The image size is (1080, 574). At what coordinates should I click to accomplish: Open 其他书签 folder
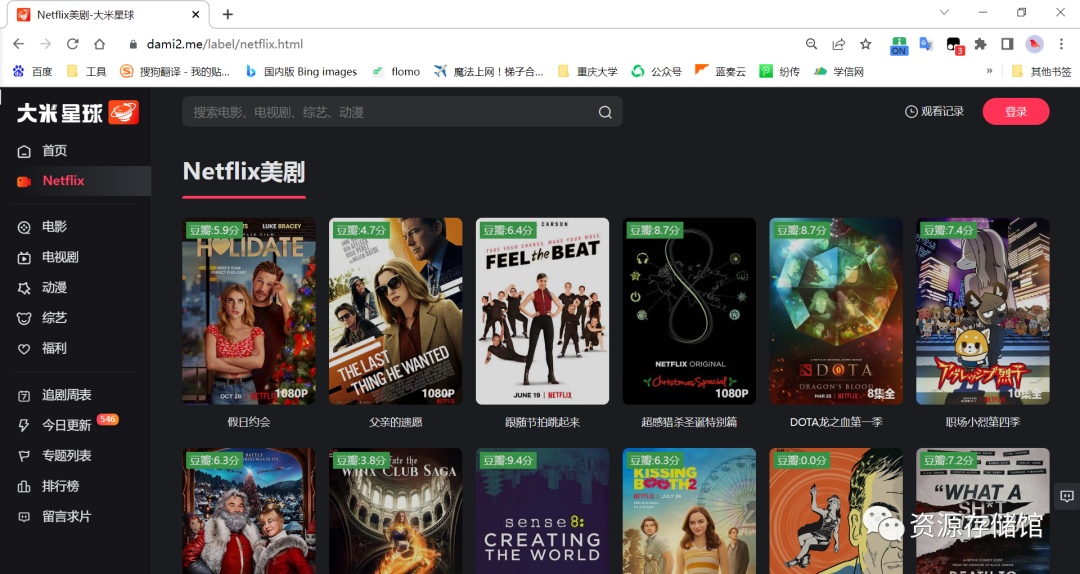pyautogui.click(x=1041, y=71)
